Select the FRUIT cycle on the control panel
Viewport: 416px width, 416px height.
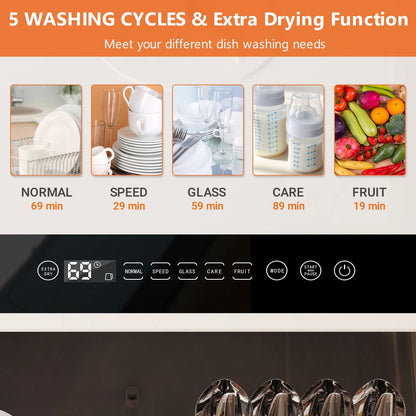tap(242, 271)
